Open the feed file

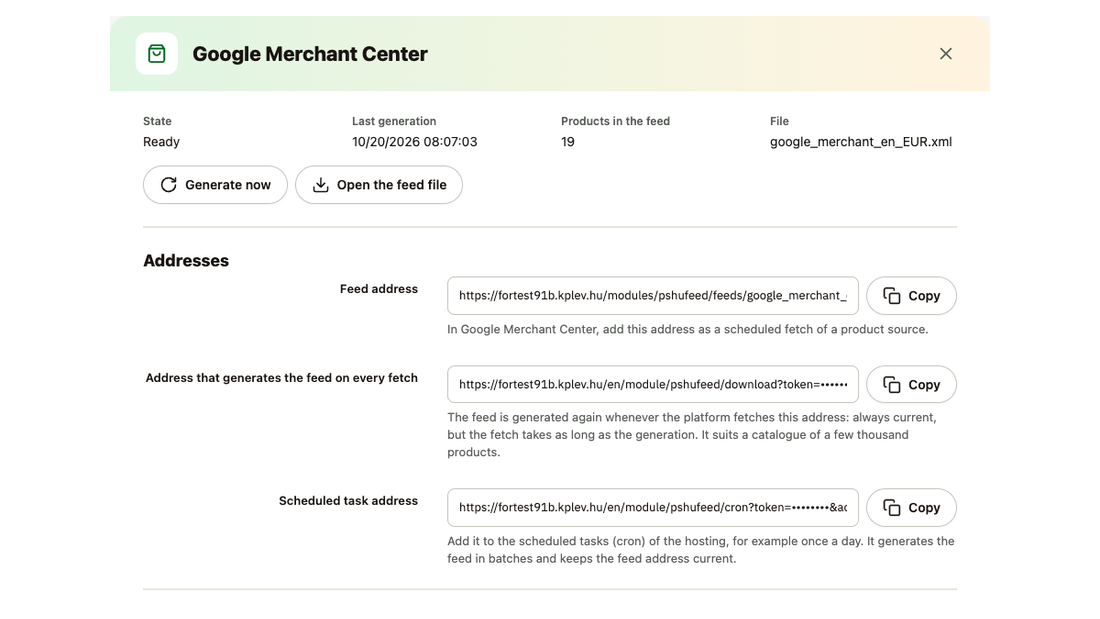379,185
